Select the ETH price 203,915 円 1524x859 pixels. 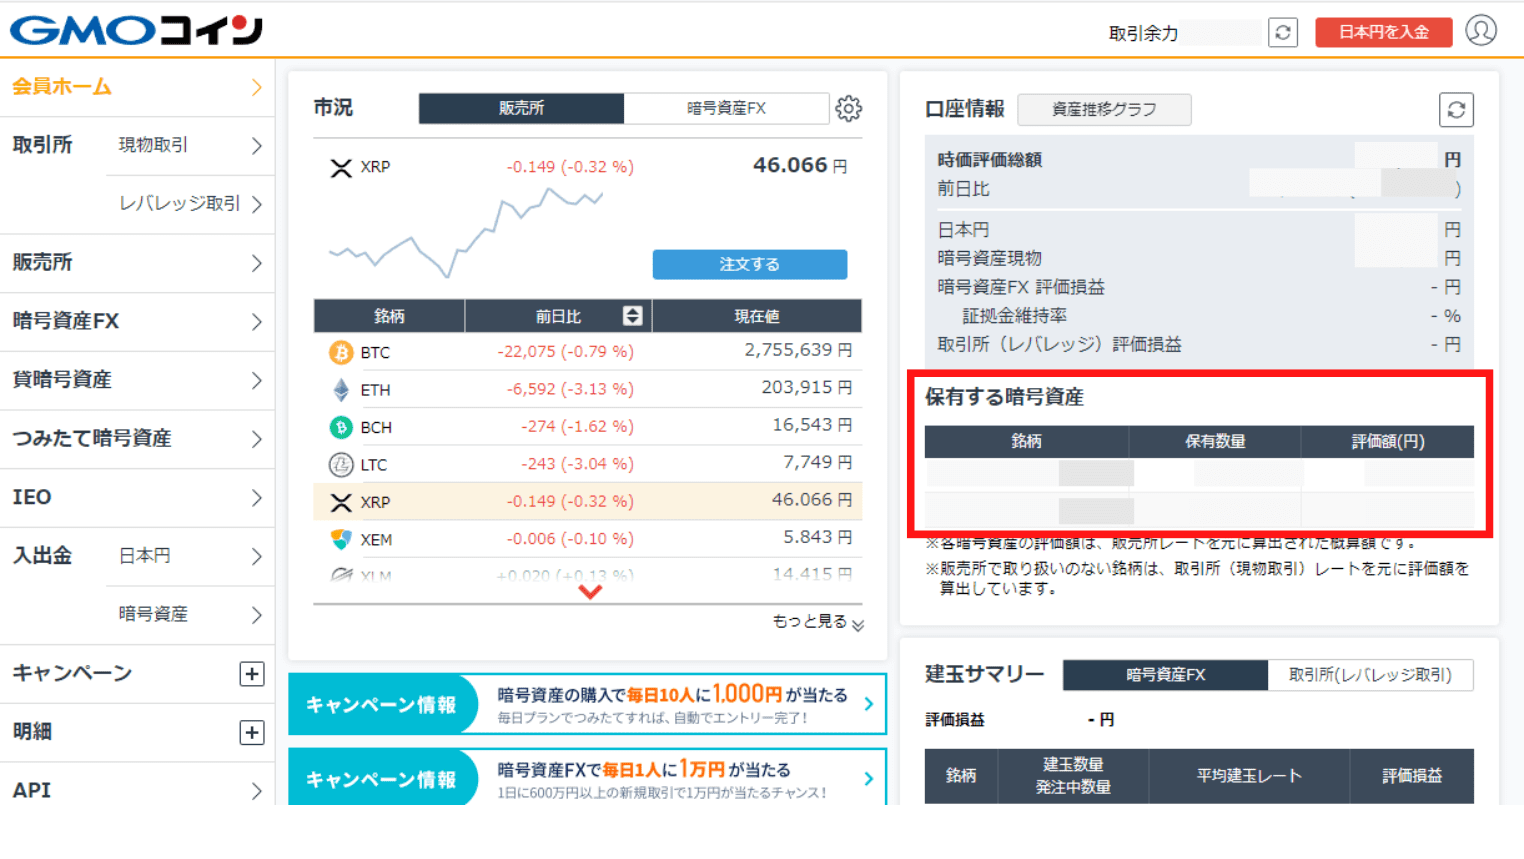(x=807, y=388)
